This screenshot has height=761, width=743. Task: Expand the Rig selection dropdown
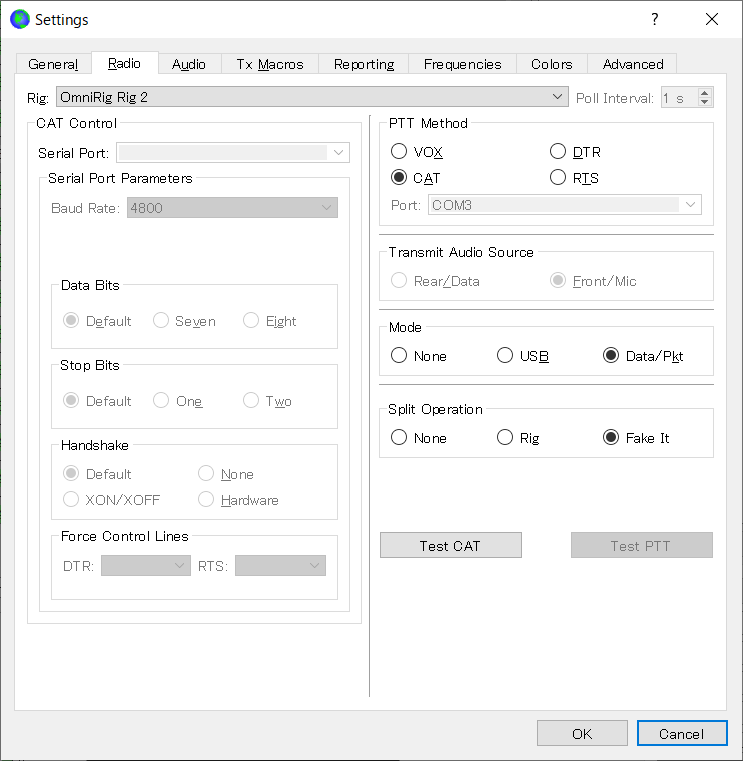(558, 97)
